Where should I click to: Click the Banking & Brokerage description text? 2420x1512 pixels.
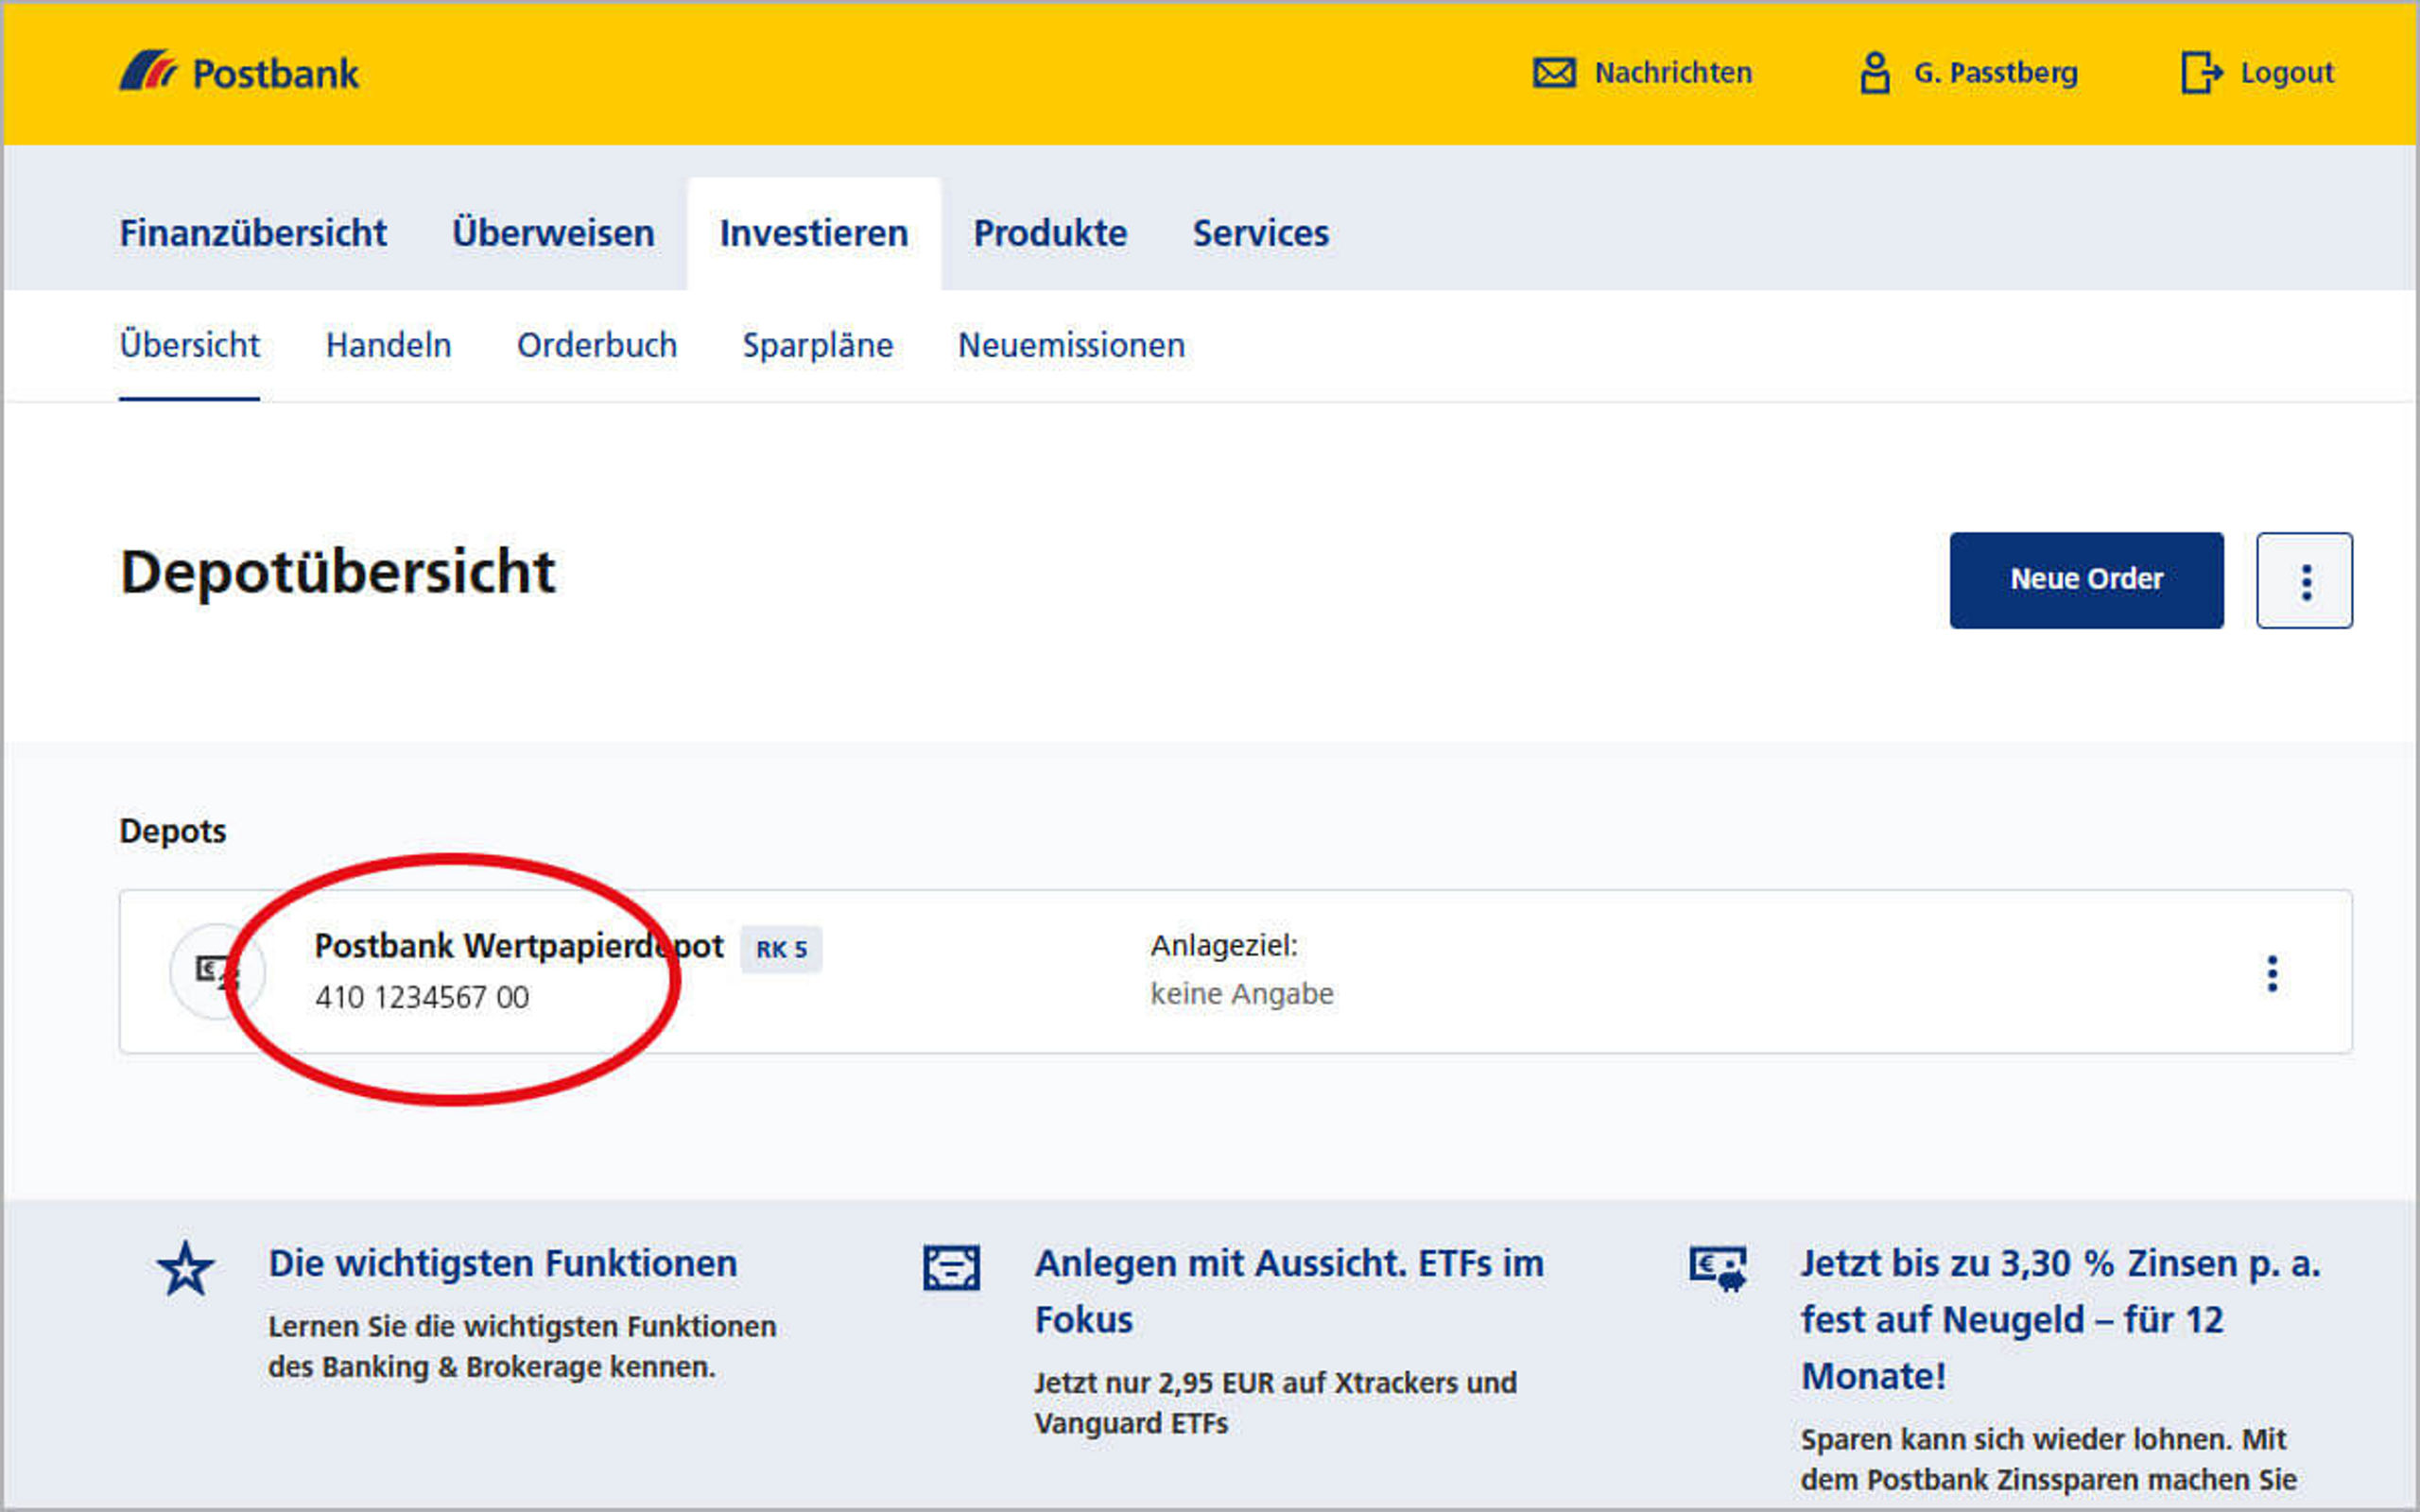pyautogui.click(x=522, y=1346)
